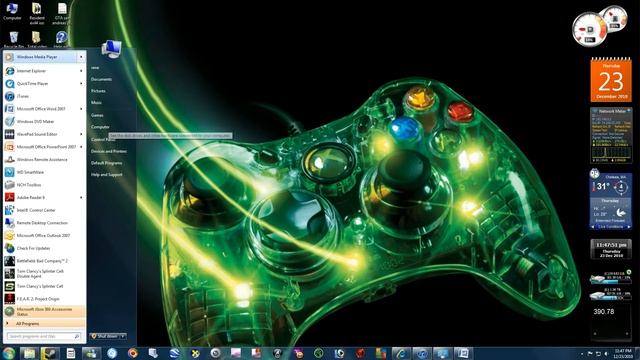Click the user account picture in Start menu
640x360 pixels.
111,49
